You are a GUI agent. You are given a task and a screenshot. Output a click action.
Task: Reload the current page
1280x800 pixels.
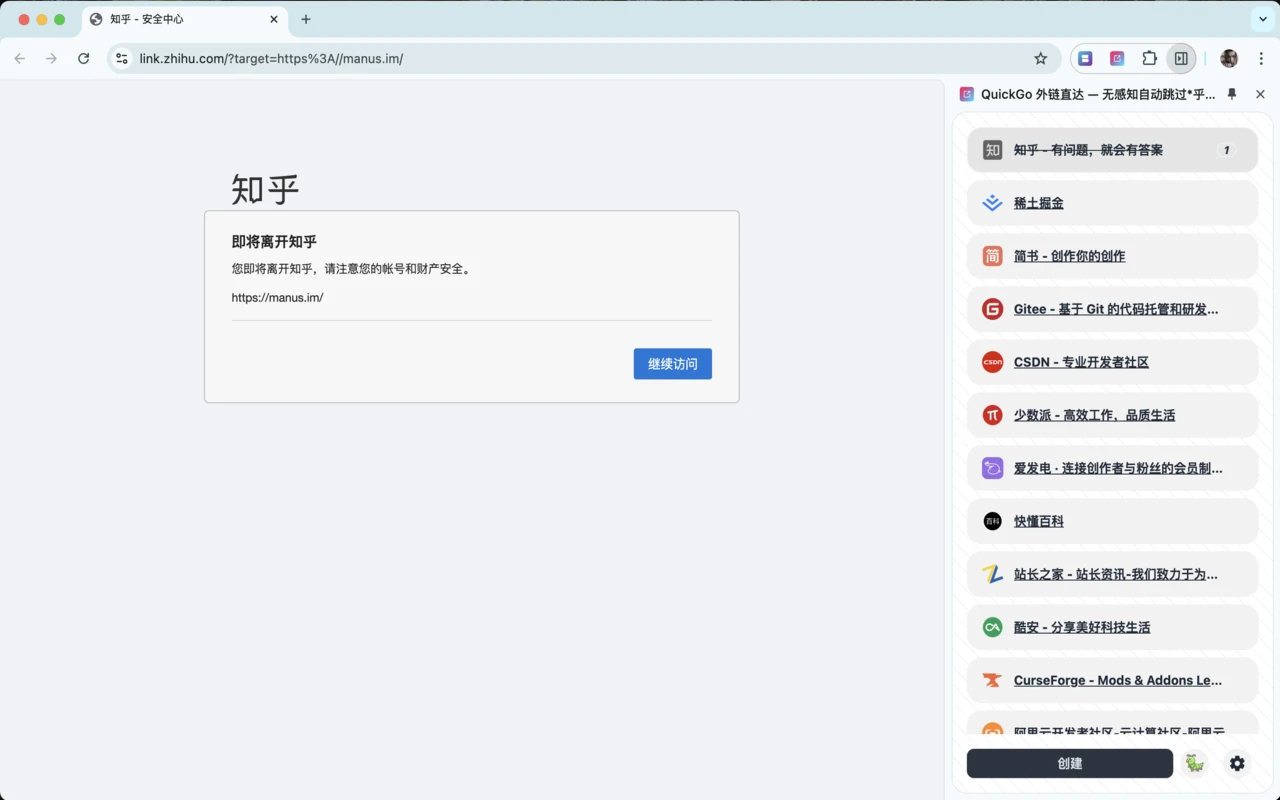pyautogui.click(x=84, y=59)
